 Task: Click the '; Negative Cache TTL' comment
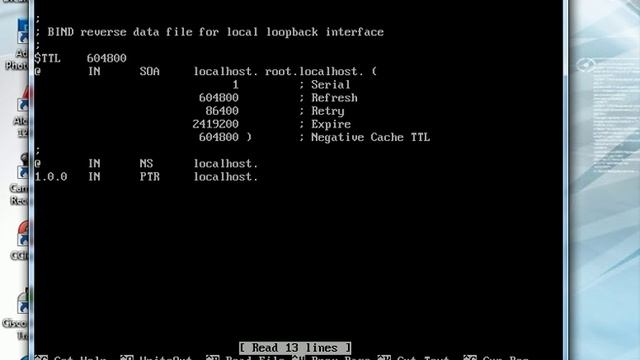364,137
